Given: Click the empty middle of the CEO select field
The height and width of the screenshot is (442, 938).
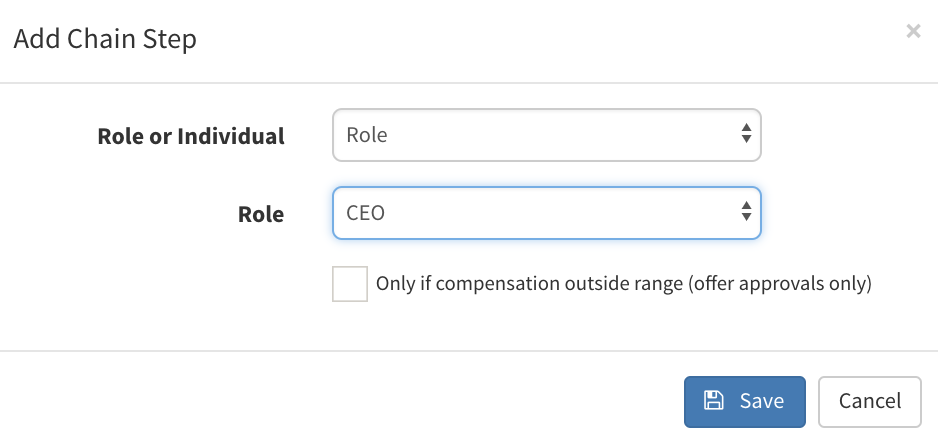Looking at the screenshot, I should pos(560,213).
